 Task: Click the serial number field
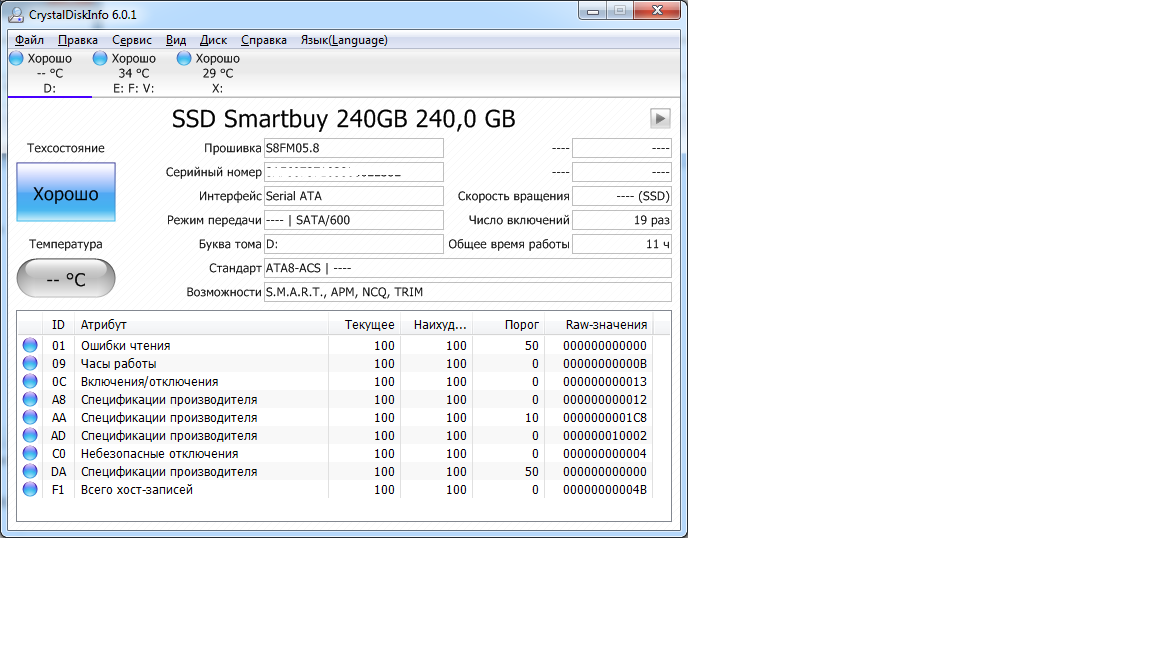point(353,172)
